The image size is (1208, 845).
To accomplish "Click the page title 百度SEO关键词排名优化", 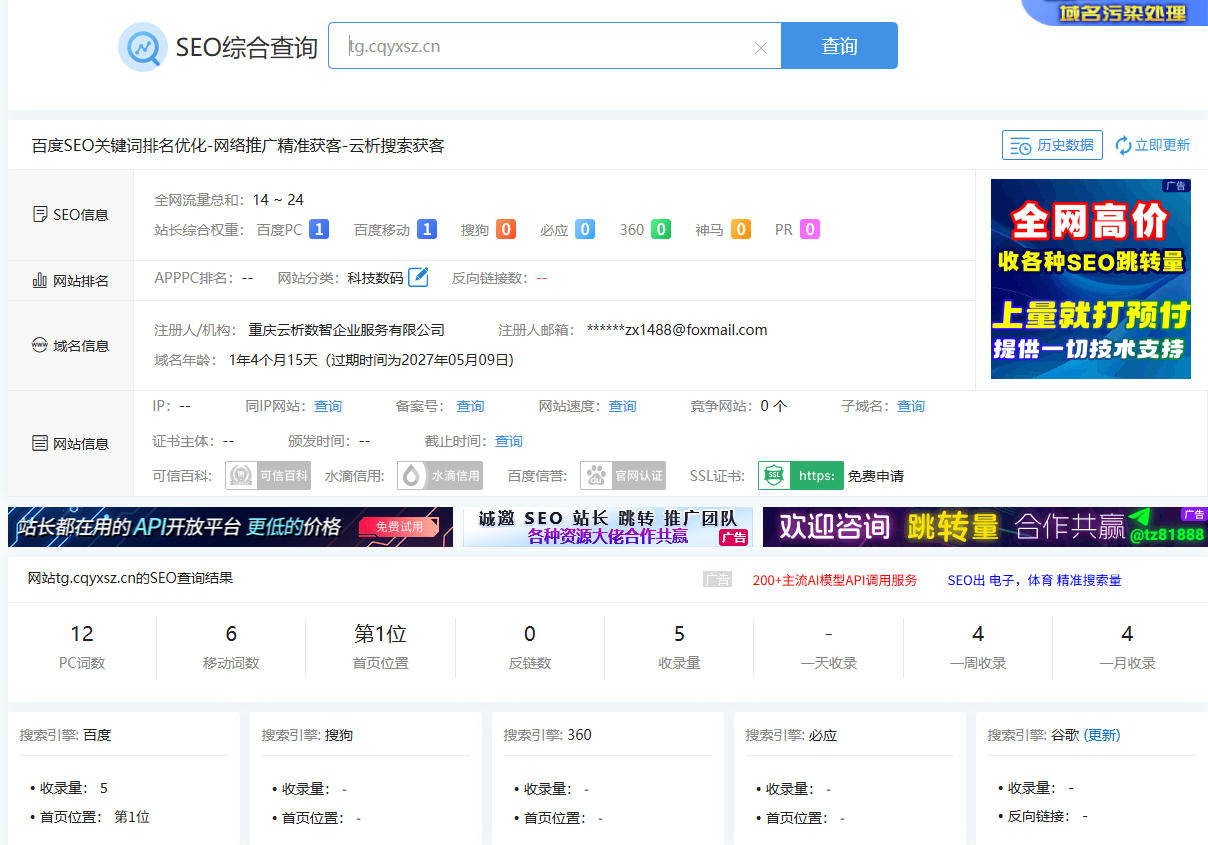I will click(x=238, y=146).
